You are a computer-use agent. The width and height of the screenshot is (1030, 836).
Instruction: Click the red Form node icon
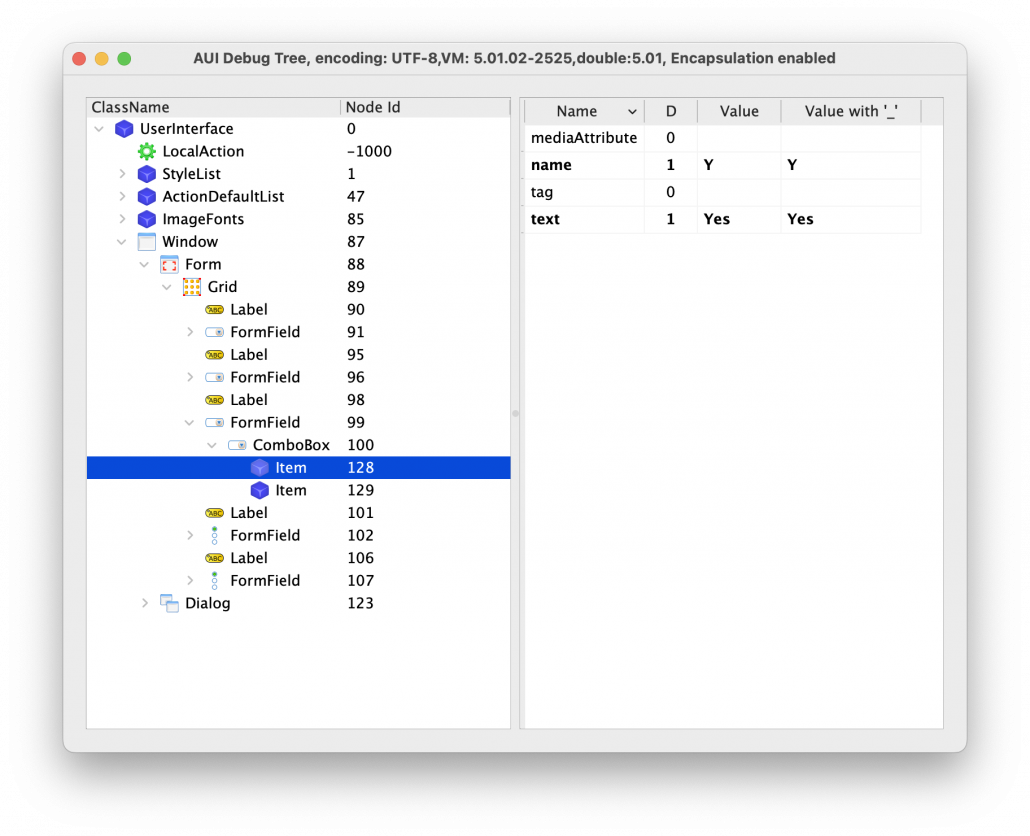tap(169, 265)
